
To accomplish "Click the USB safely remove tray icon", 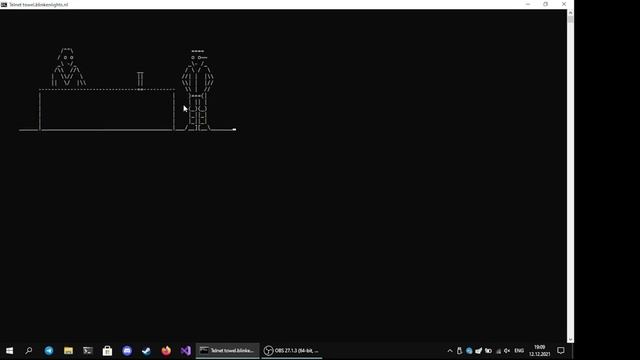I will 459,351.
